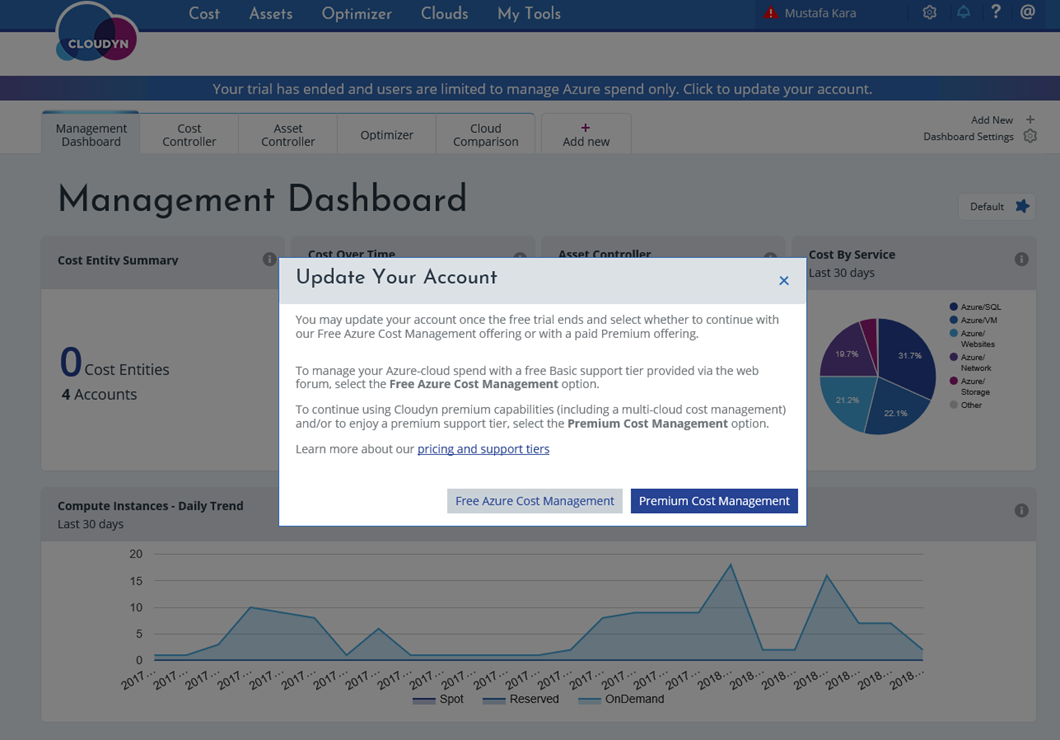Toggle Other legend entry

tap(966, 405)
